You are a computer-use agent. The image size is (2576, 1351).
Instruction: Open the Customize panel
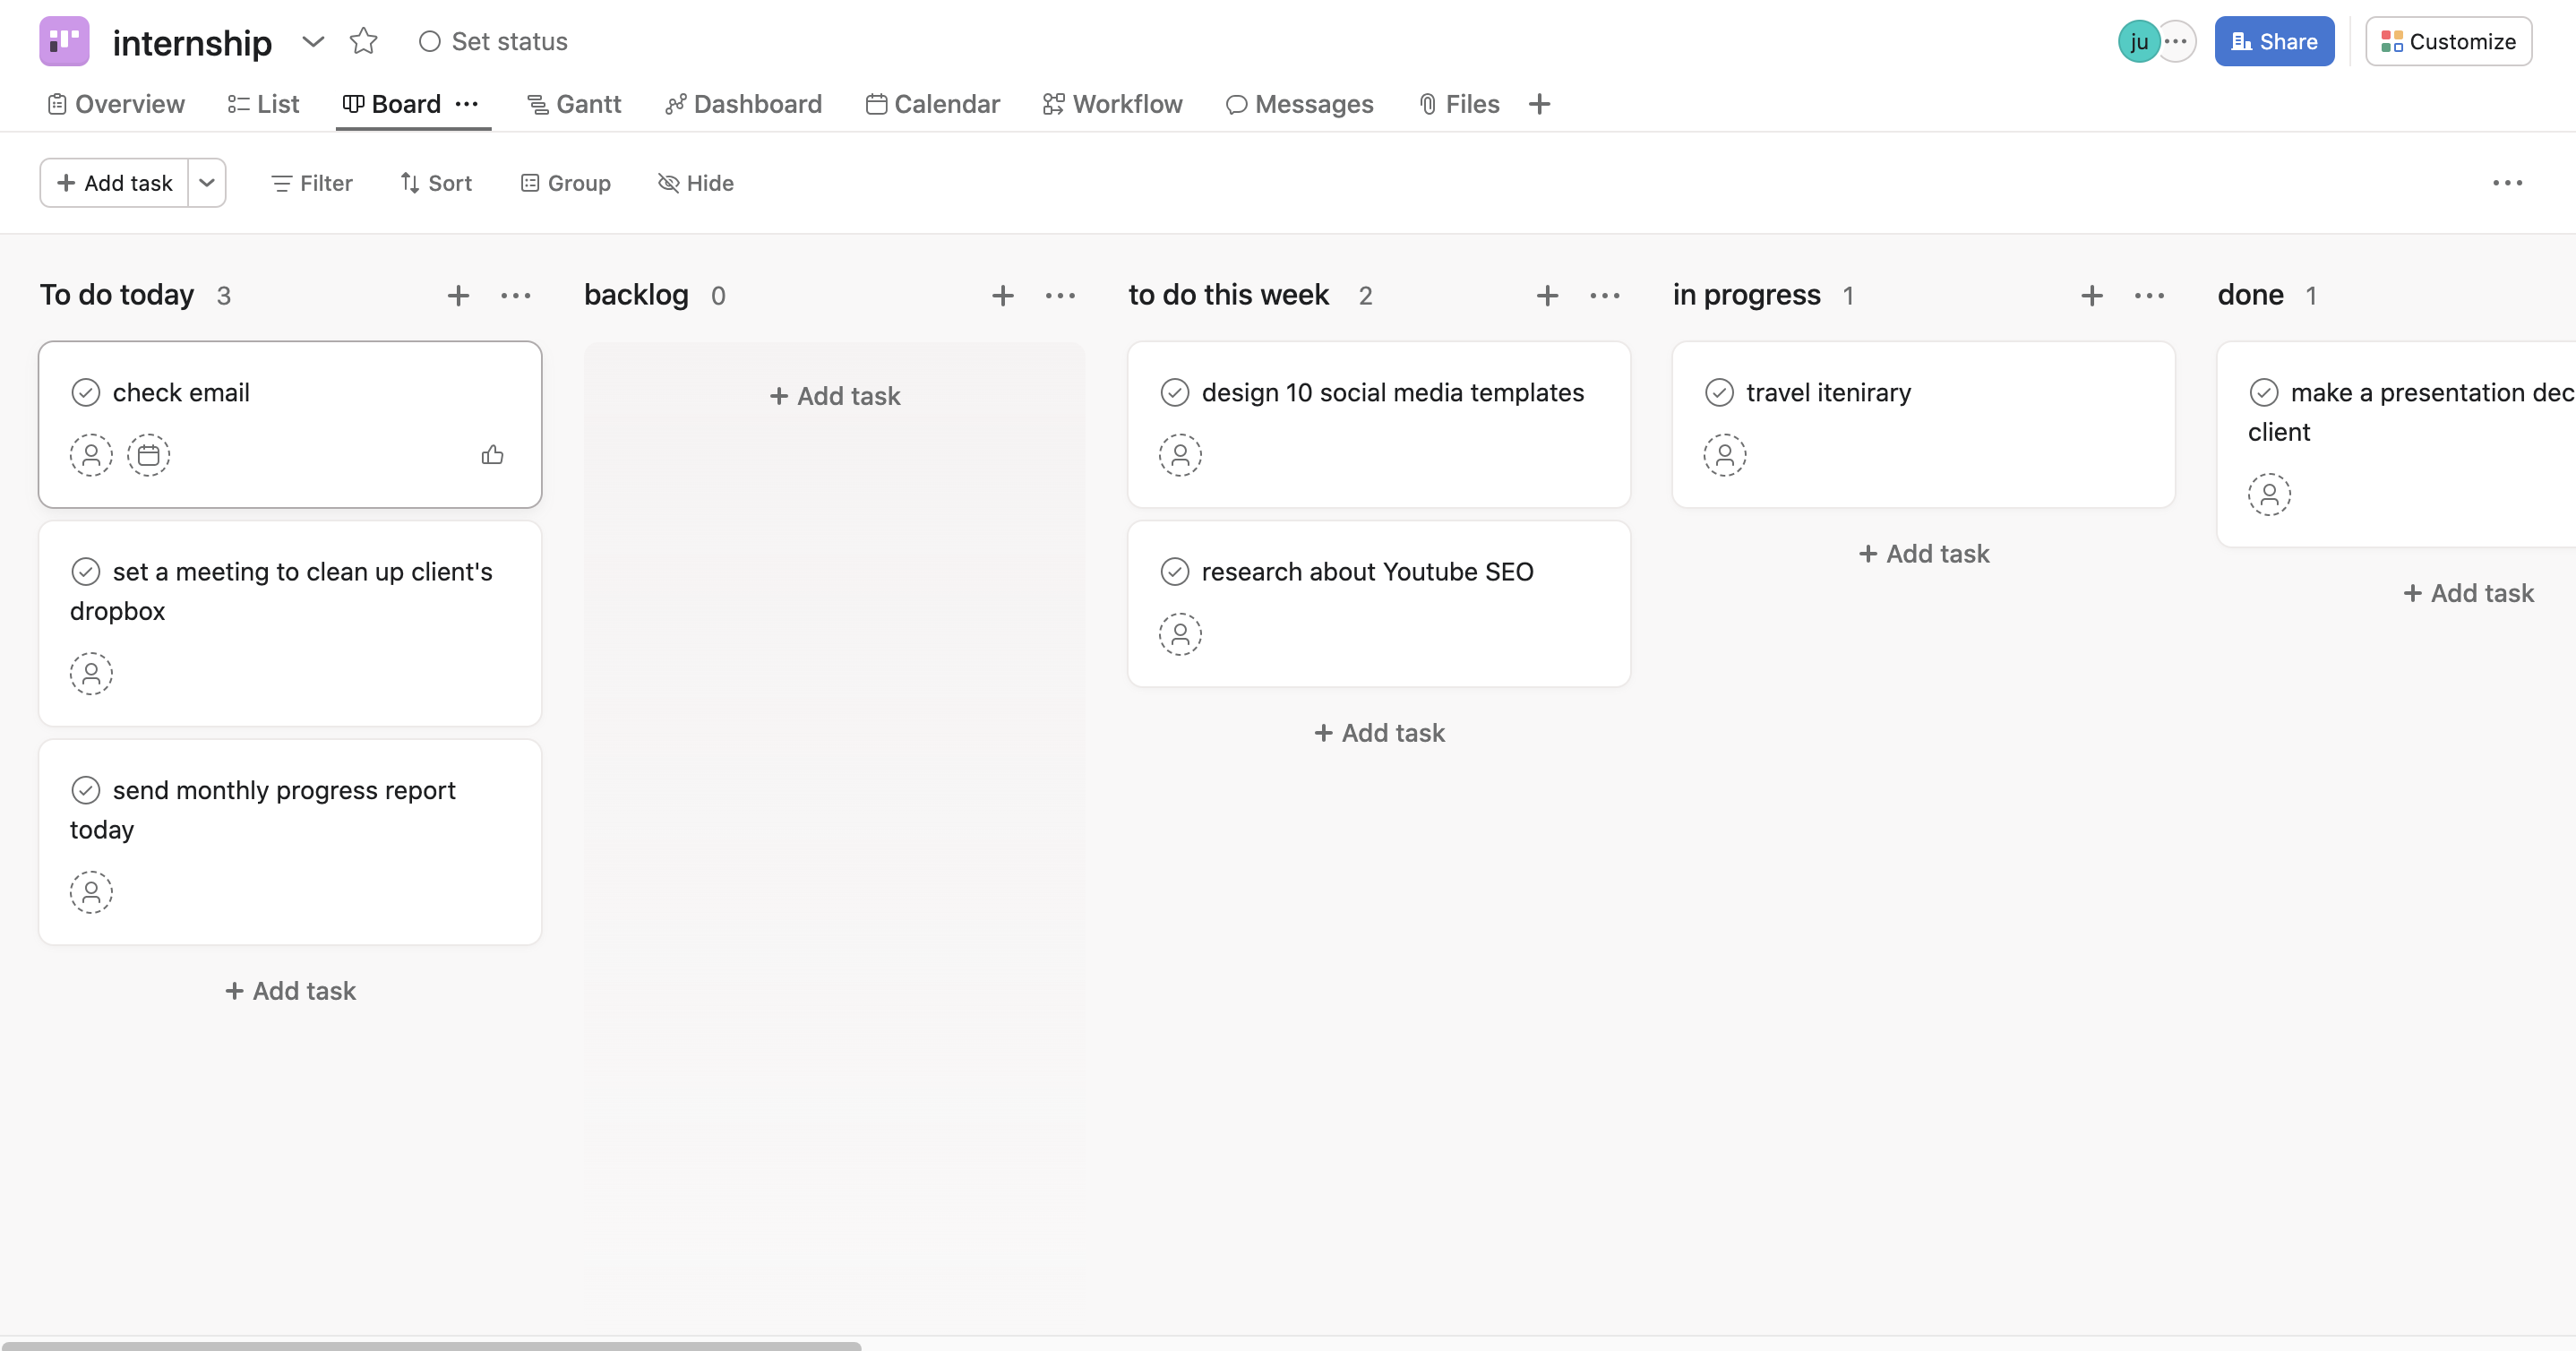[2447, 41]
